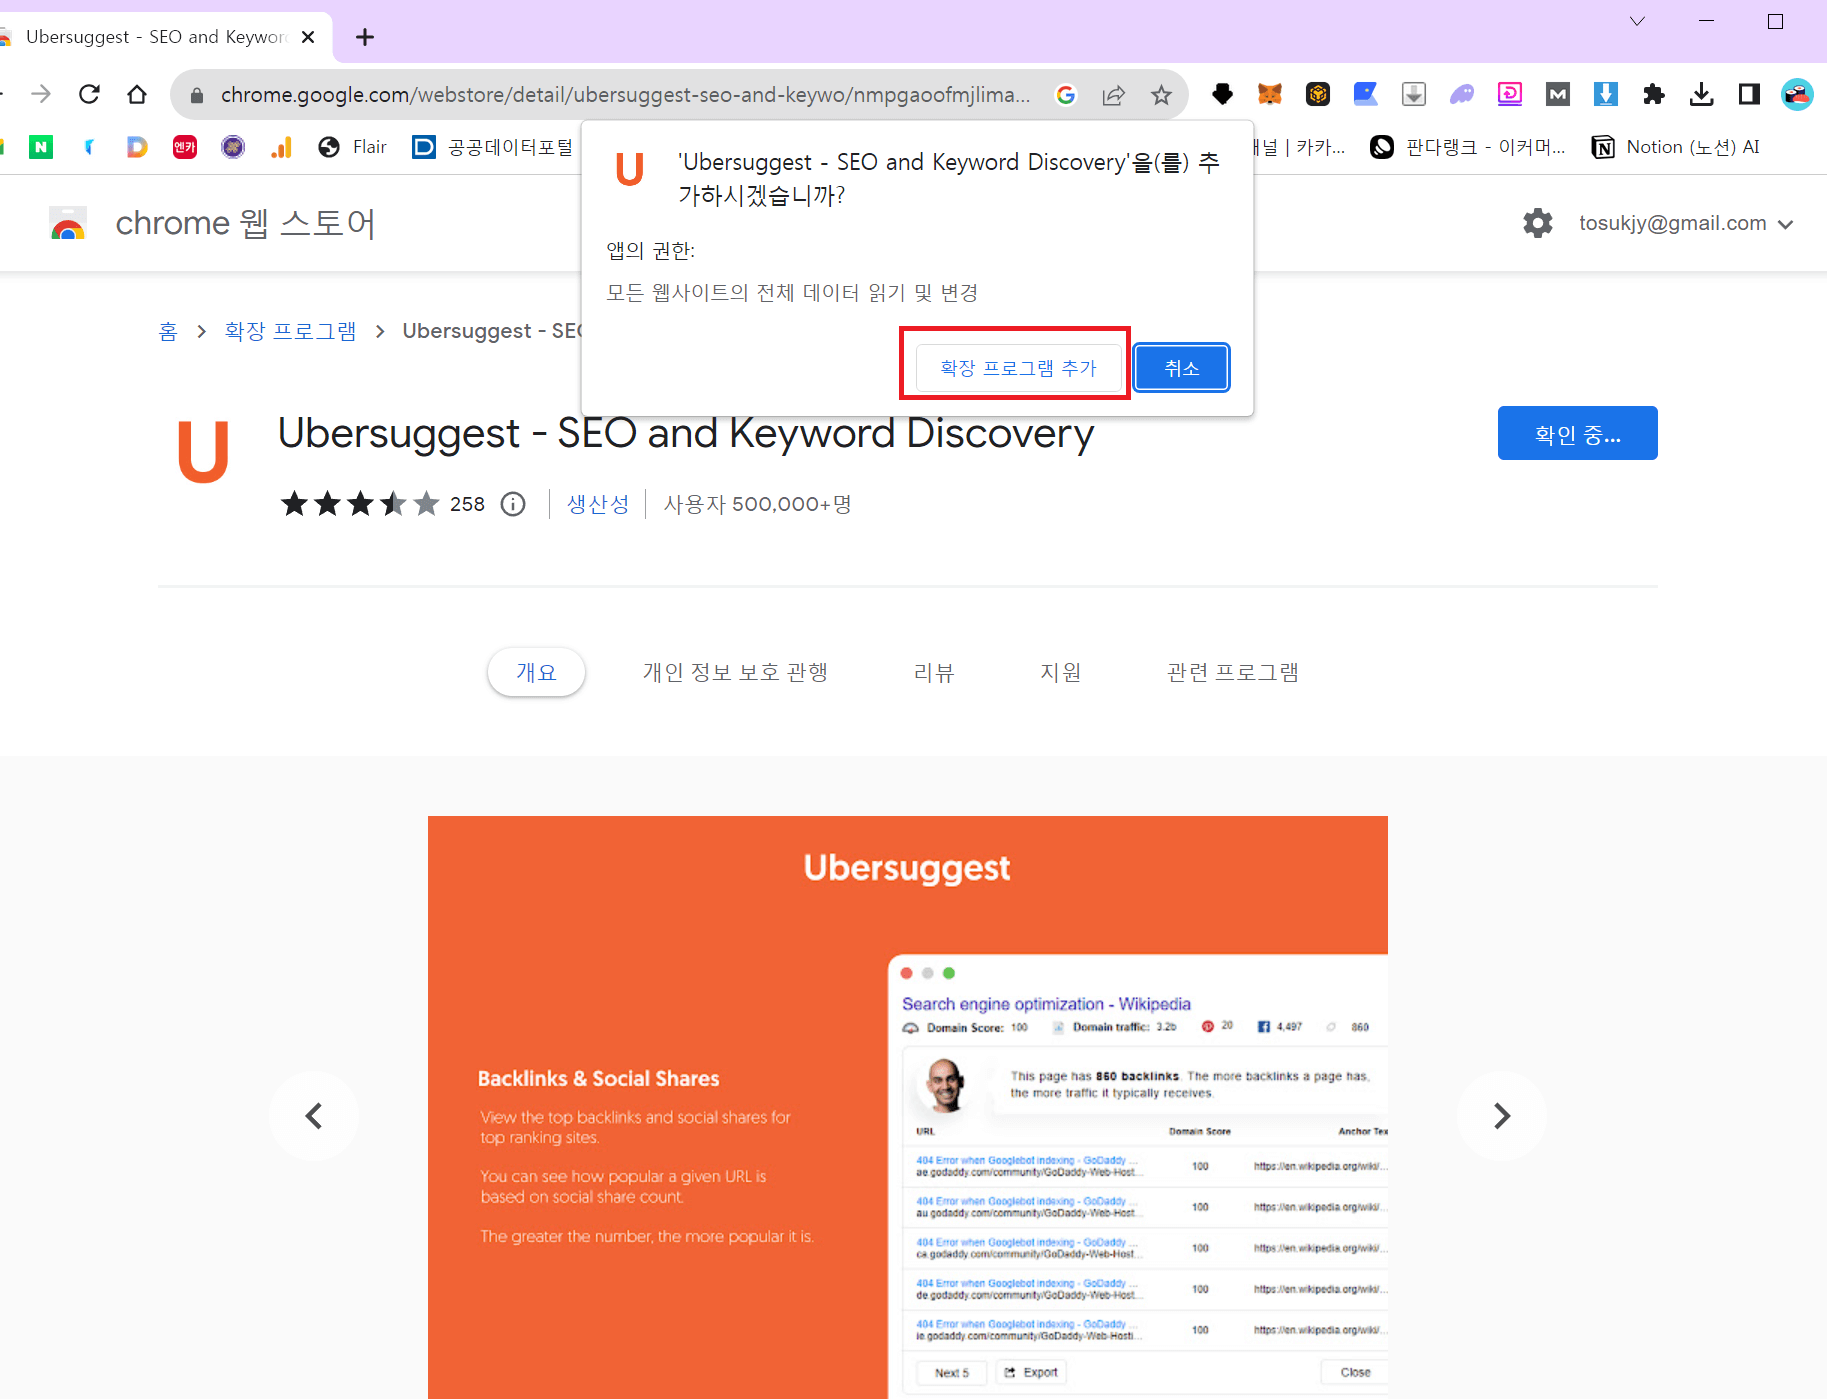Open the 판다랭크 bookmark
1827x1399 pixels.
(1468, 147)
